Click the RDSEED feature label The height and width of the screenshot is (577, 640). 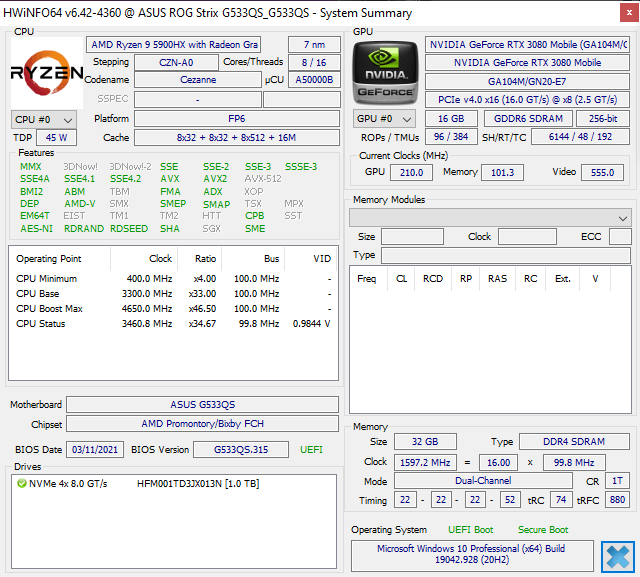click(129, 229)
